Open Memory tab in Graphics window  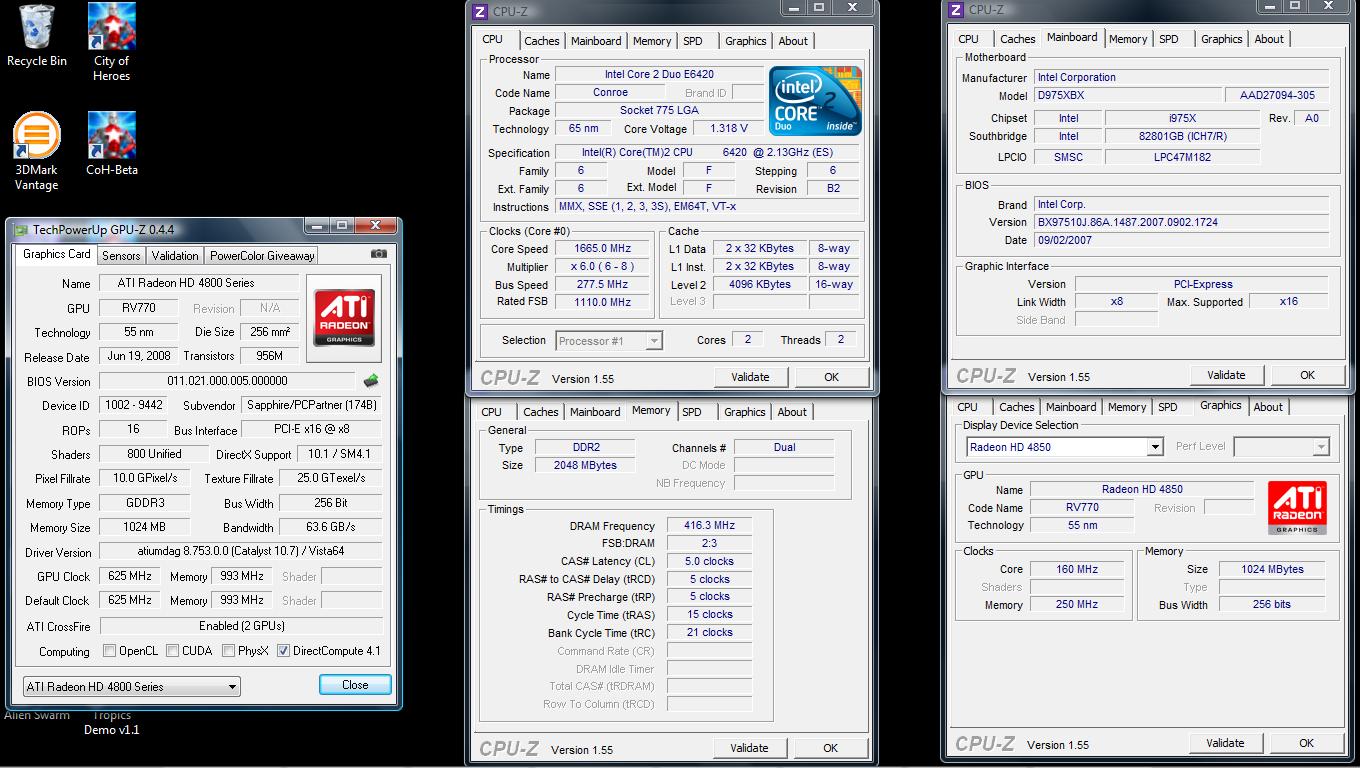[x=1127, y=407]
